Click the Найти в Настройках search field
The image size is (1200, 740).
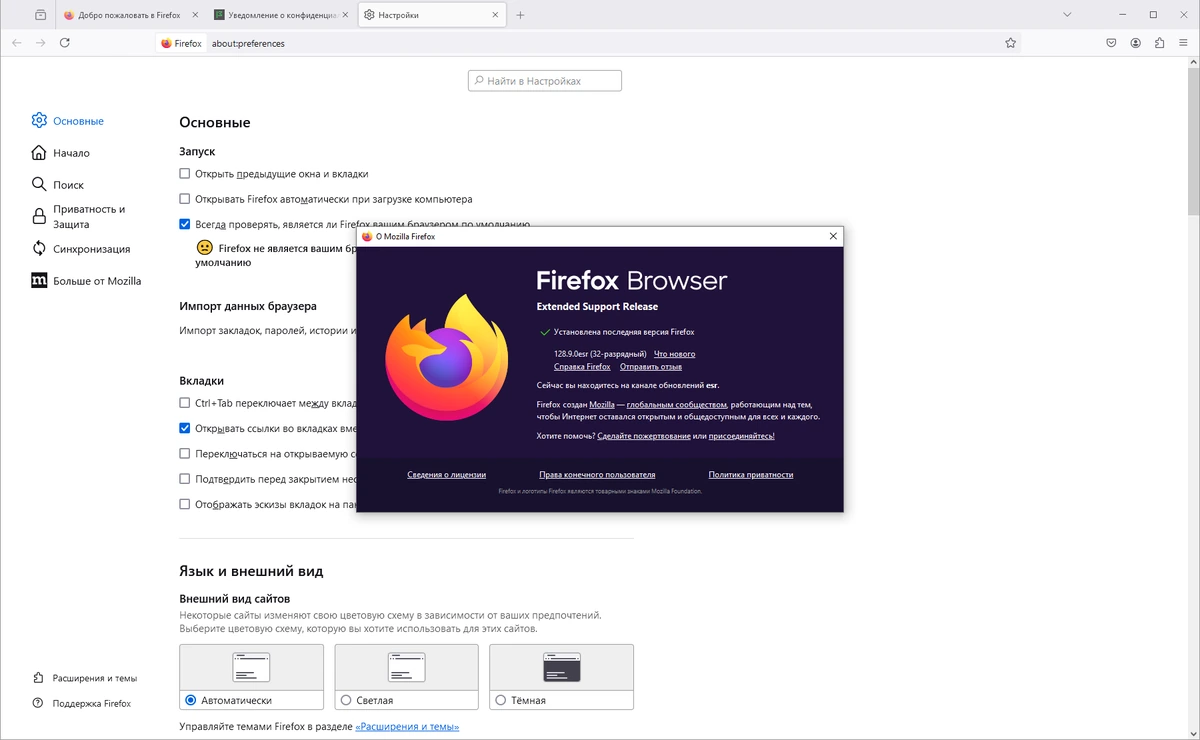pyautogui.click(x=545, y=81)
